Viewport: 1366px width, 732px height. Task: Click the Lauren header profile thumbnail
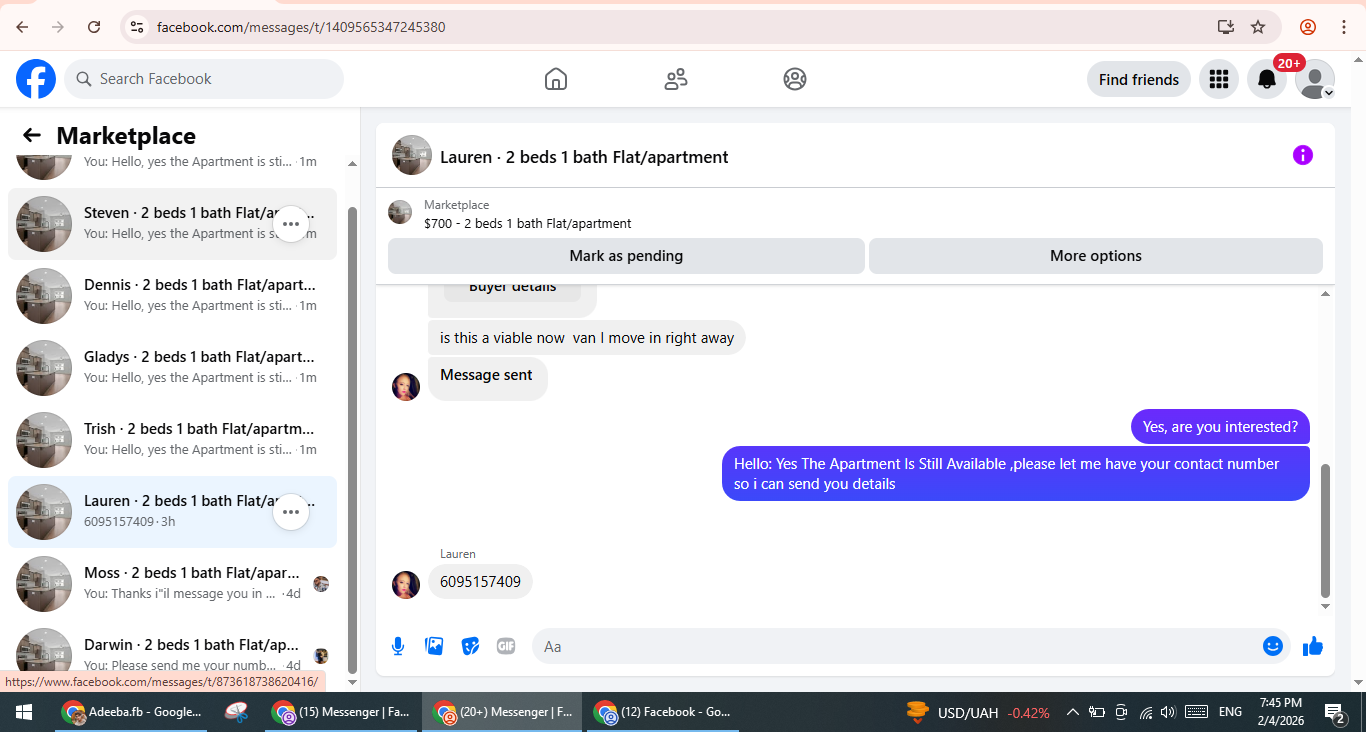point(412,155)
